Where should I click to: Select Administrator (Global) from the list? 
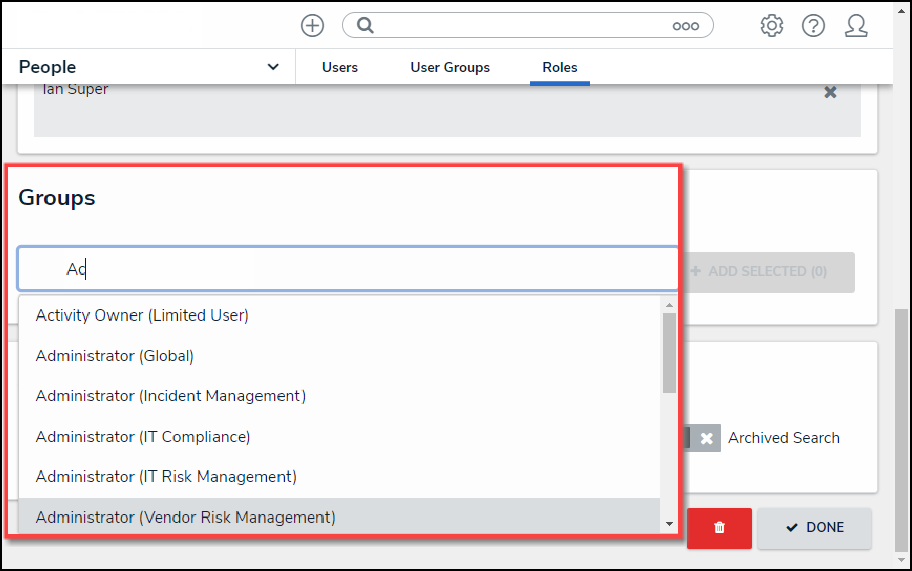click(115, 356)
